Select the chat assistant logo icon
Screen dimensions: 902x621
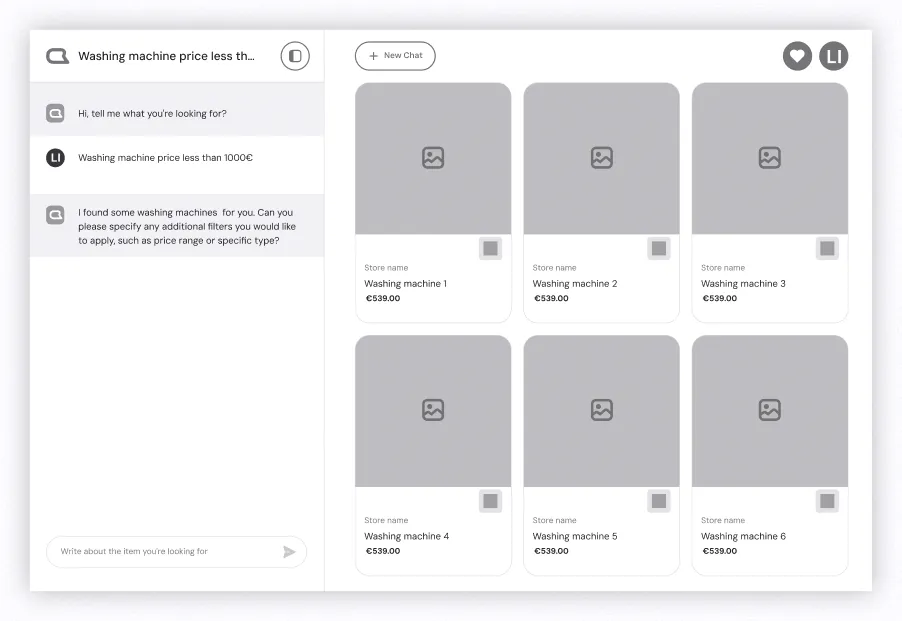pos(57,56)
